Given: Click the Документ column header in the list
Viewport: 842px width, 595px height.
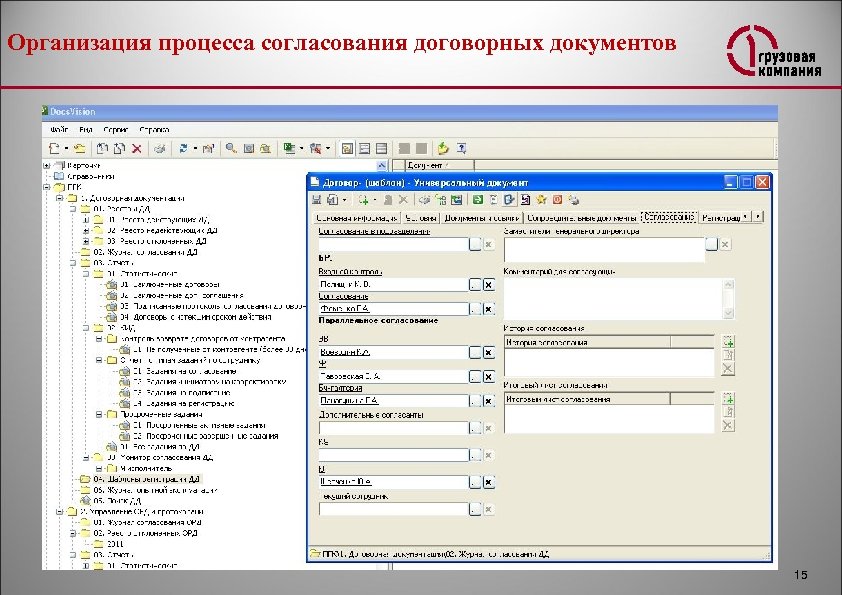Looking at the screenshot, I should [440, 165].
